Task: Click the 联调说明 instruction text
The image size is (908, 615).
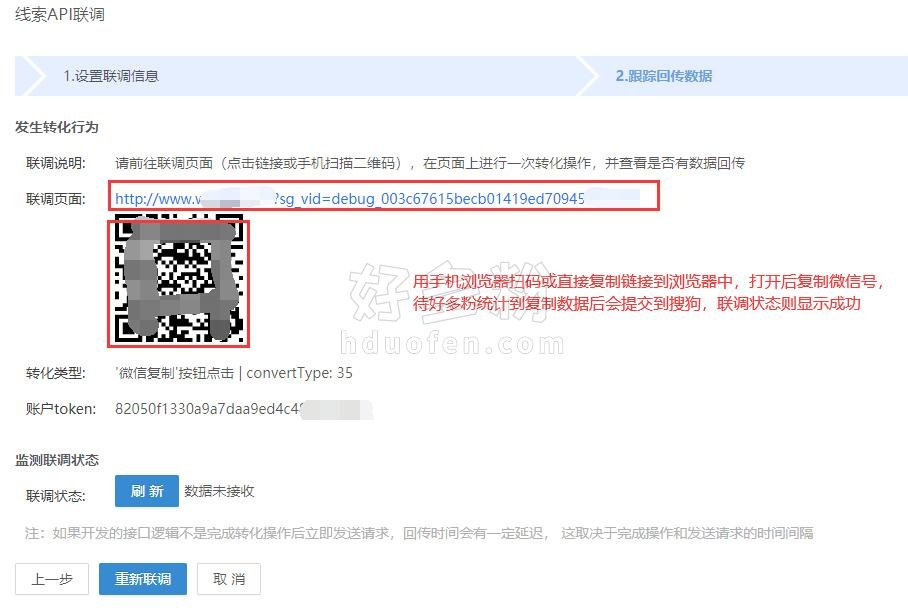Action: point(430,163)
